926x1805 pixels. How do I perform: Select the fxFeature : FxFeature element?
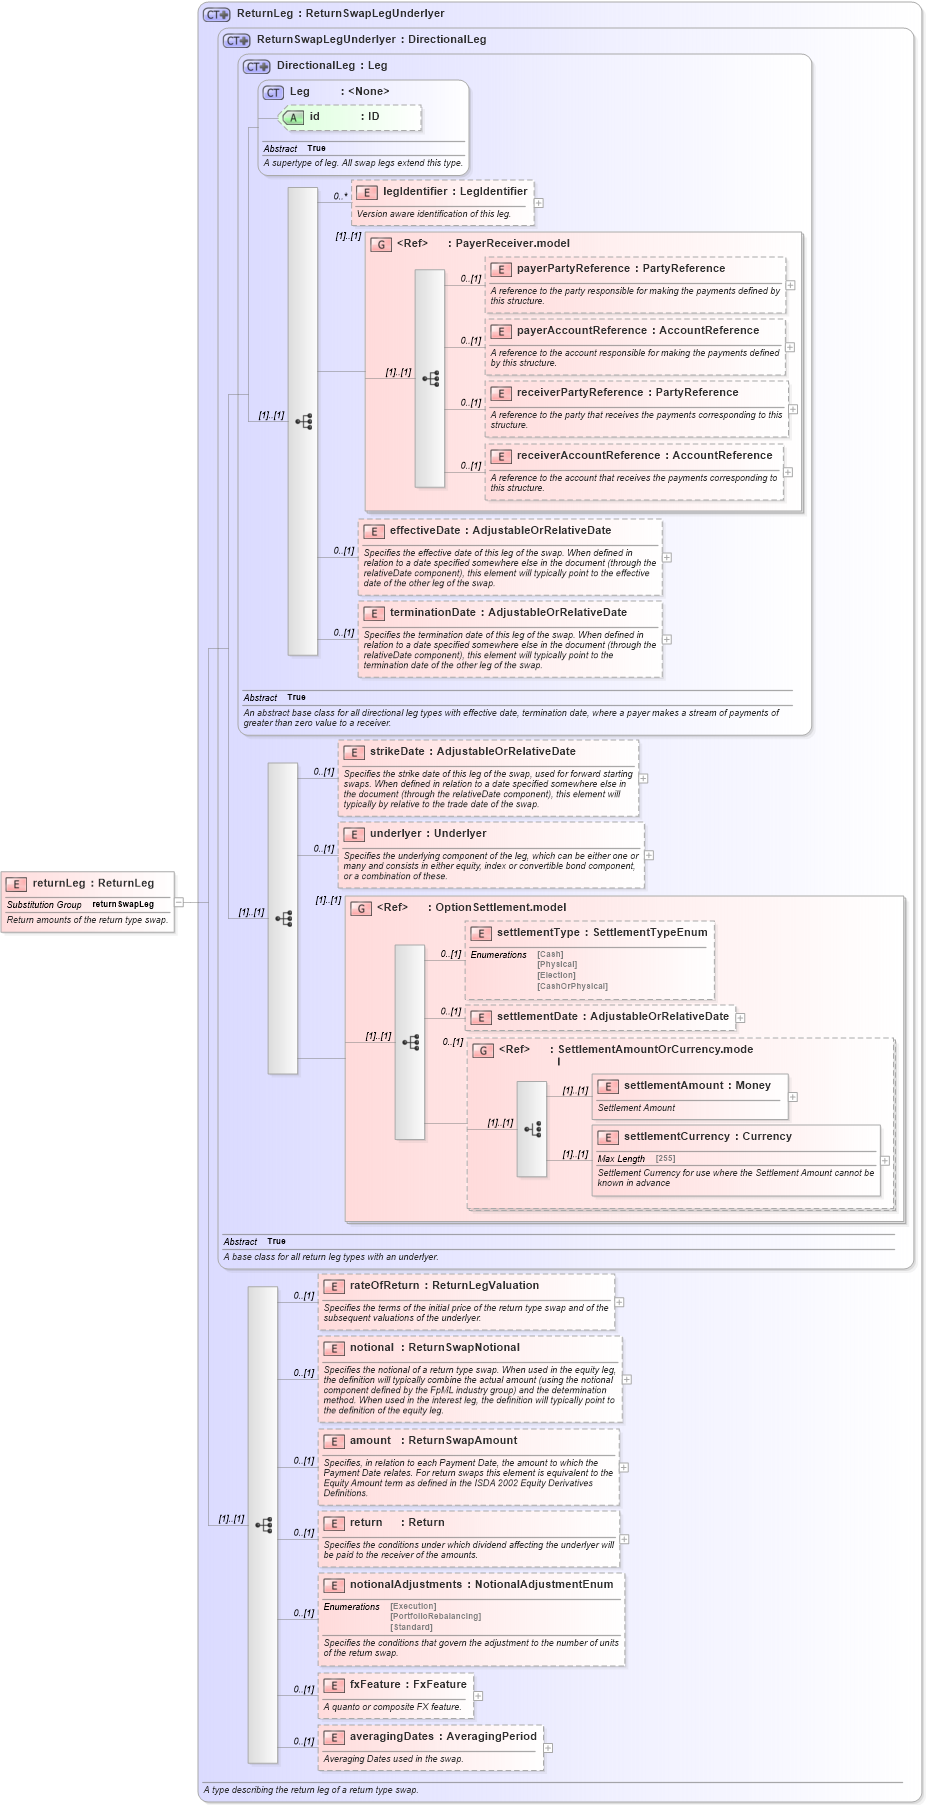coord(396,1696)
